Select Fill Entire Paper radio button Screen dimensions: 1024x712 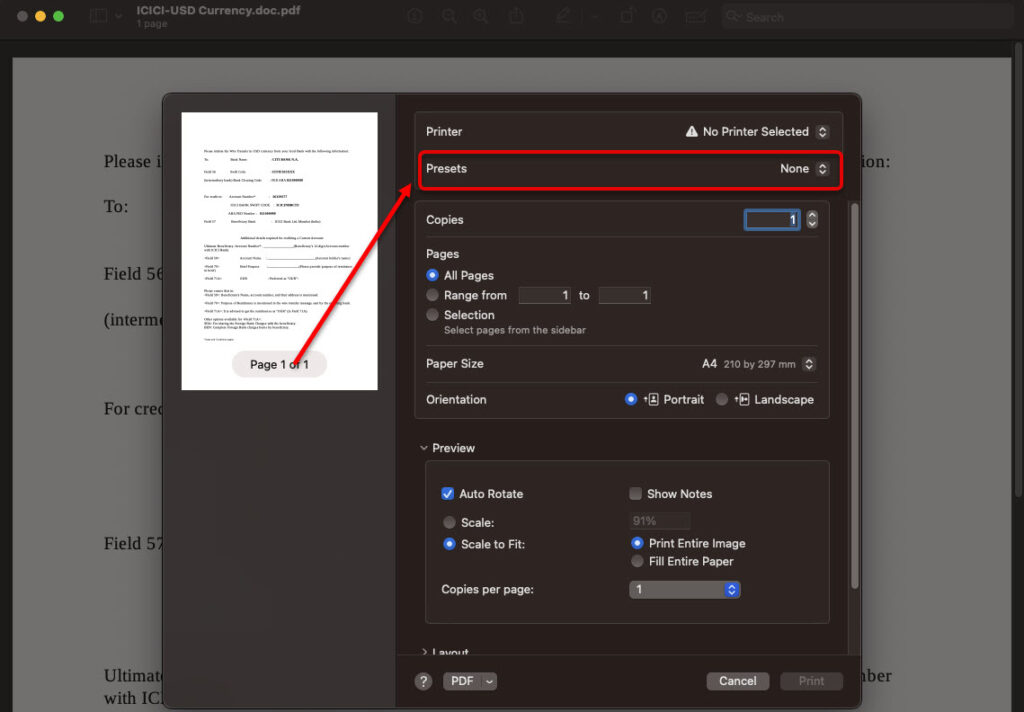click(637, 561)
